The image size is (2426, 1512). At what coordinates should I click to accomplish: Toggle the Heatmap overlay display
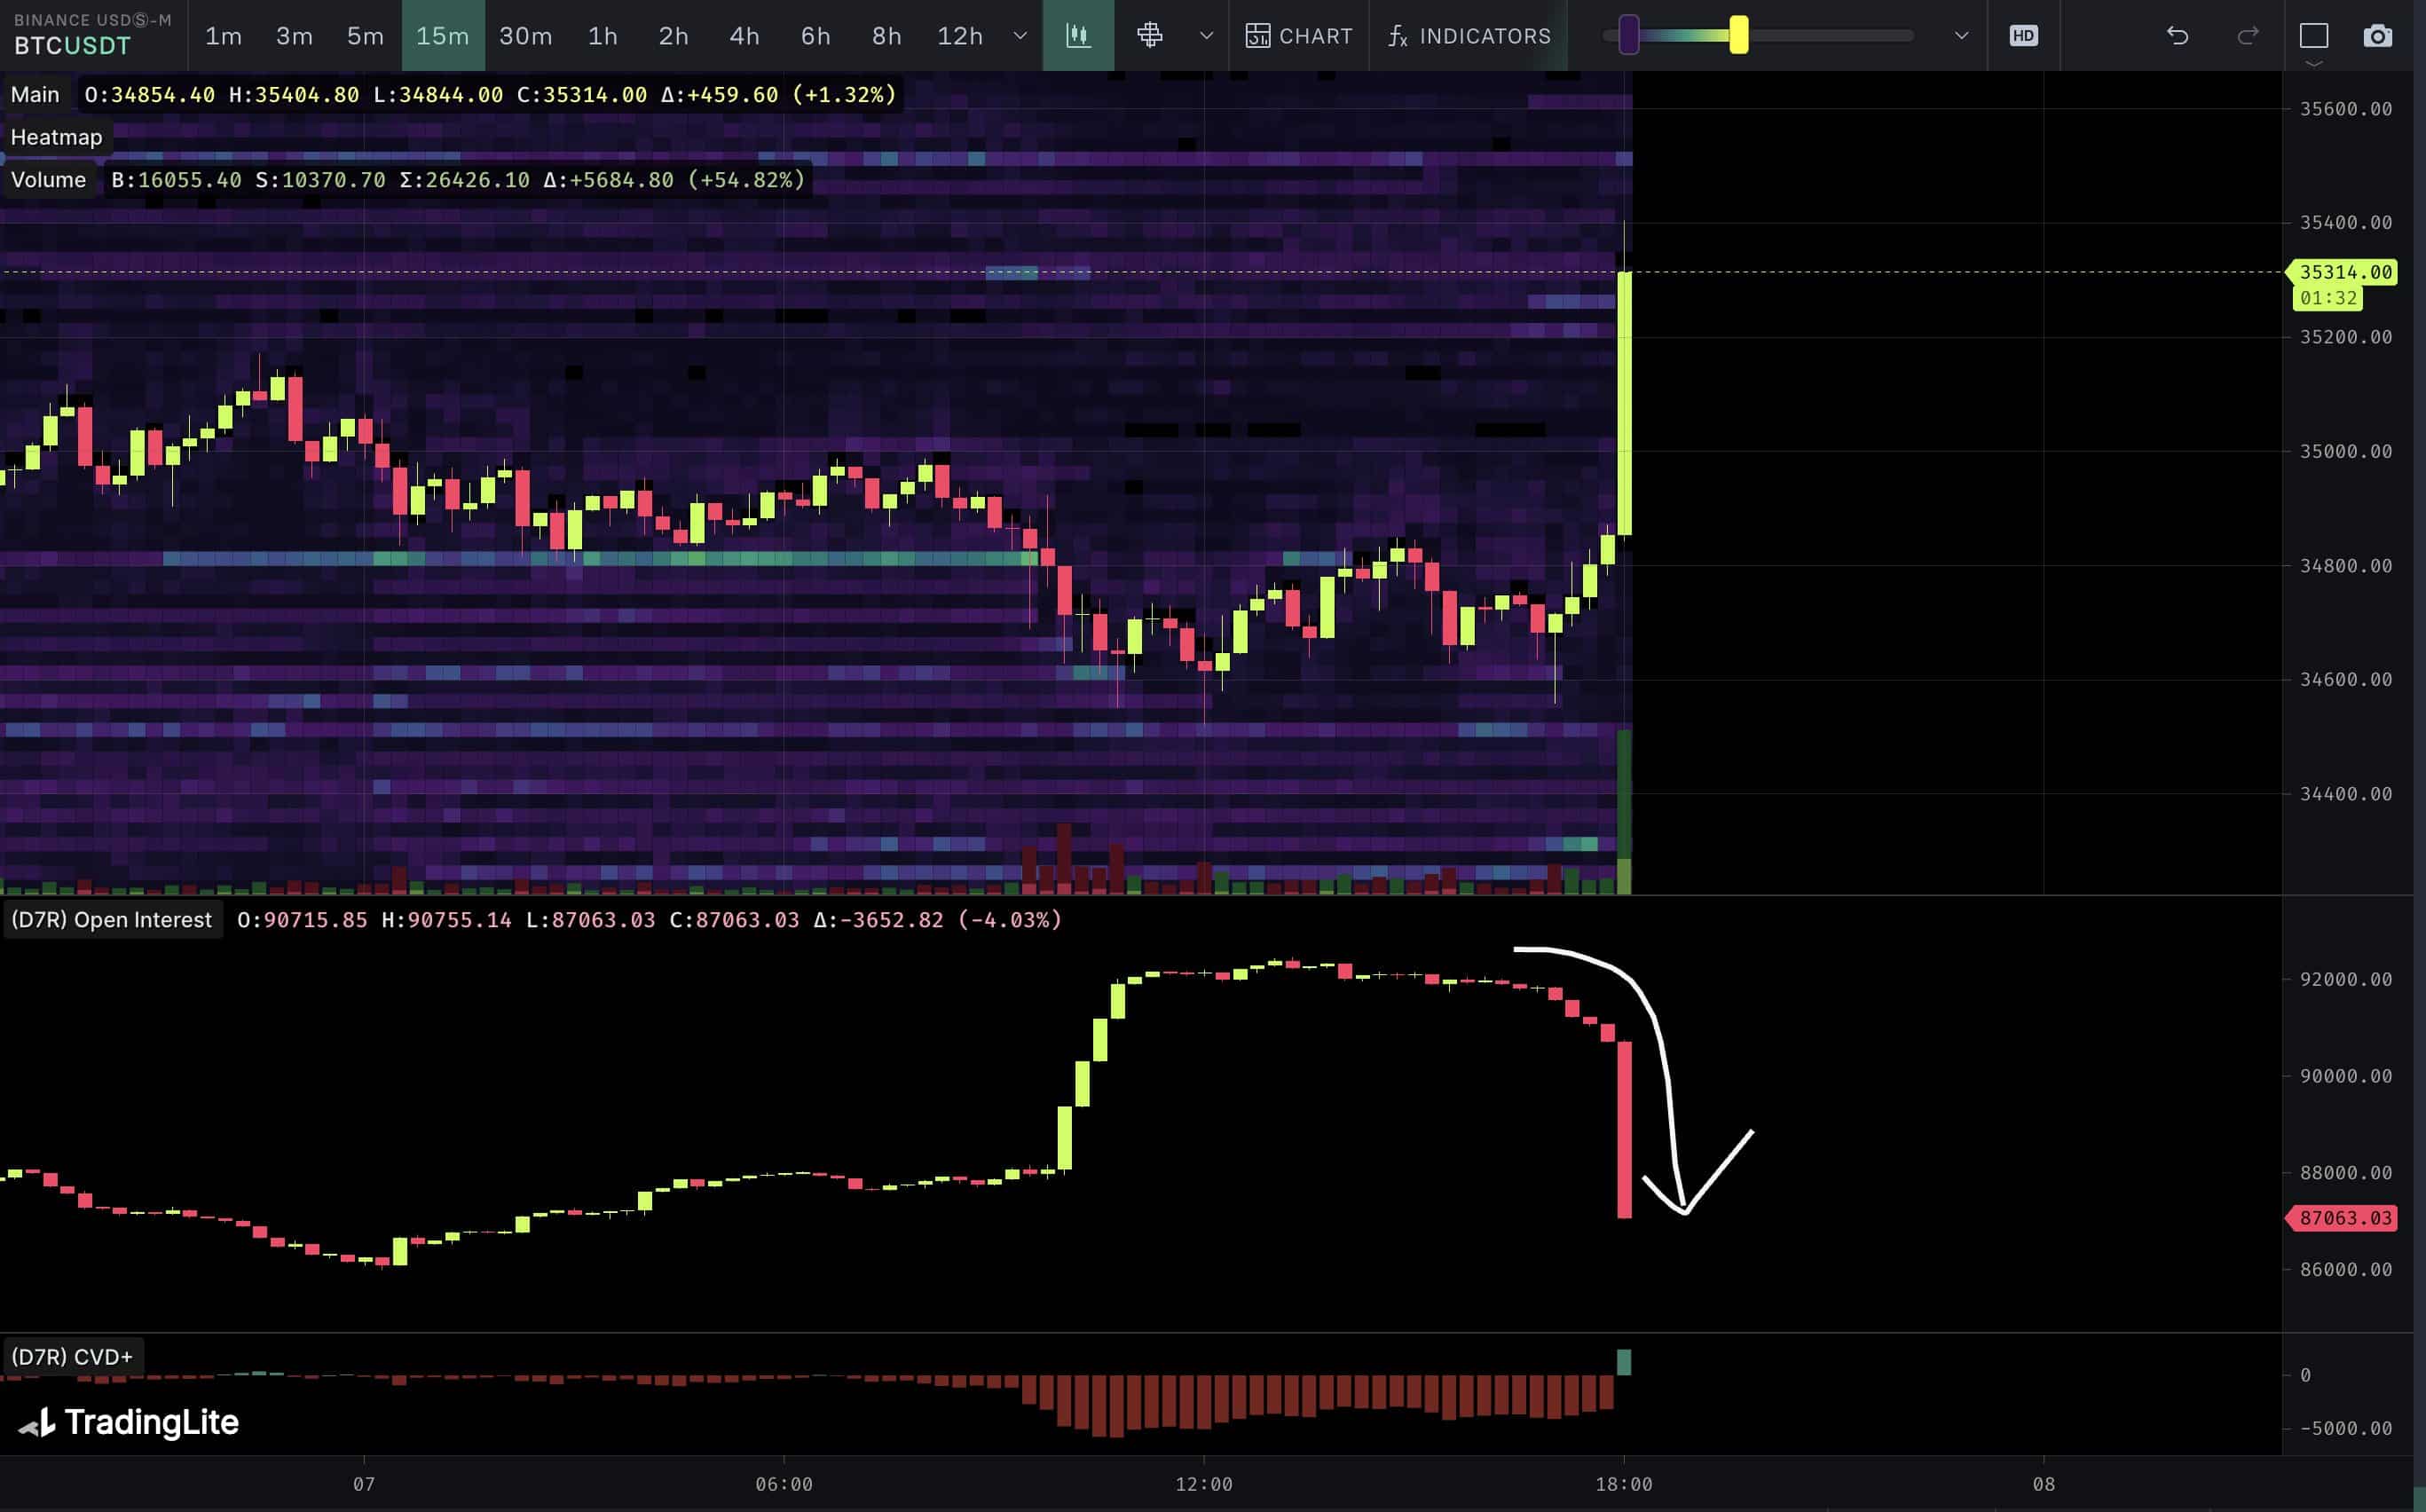56,136
